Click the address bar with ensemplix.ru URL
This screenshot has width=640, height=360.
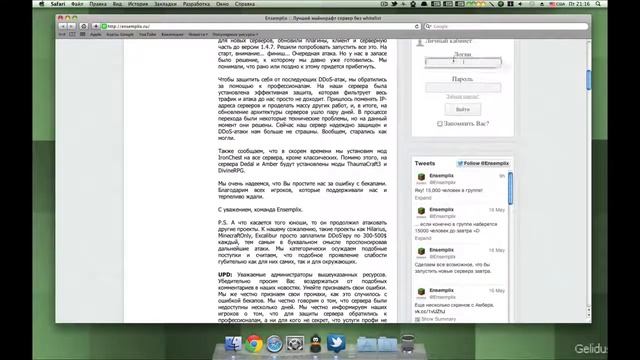click(x=259, y=26)
